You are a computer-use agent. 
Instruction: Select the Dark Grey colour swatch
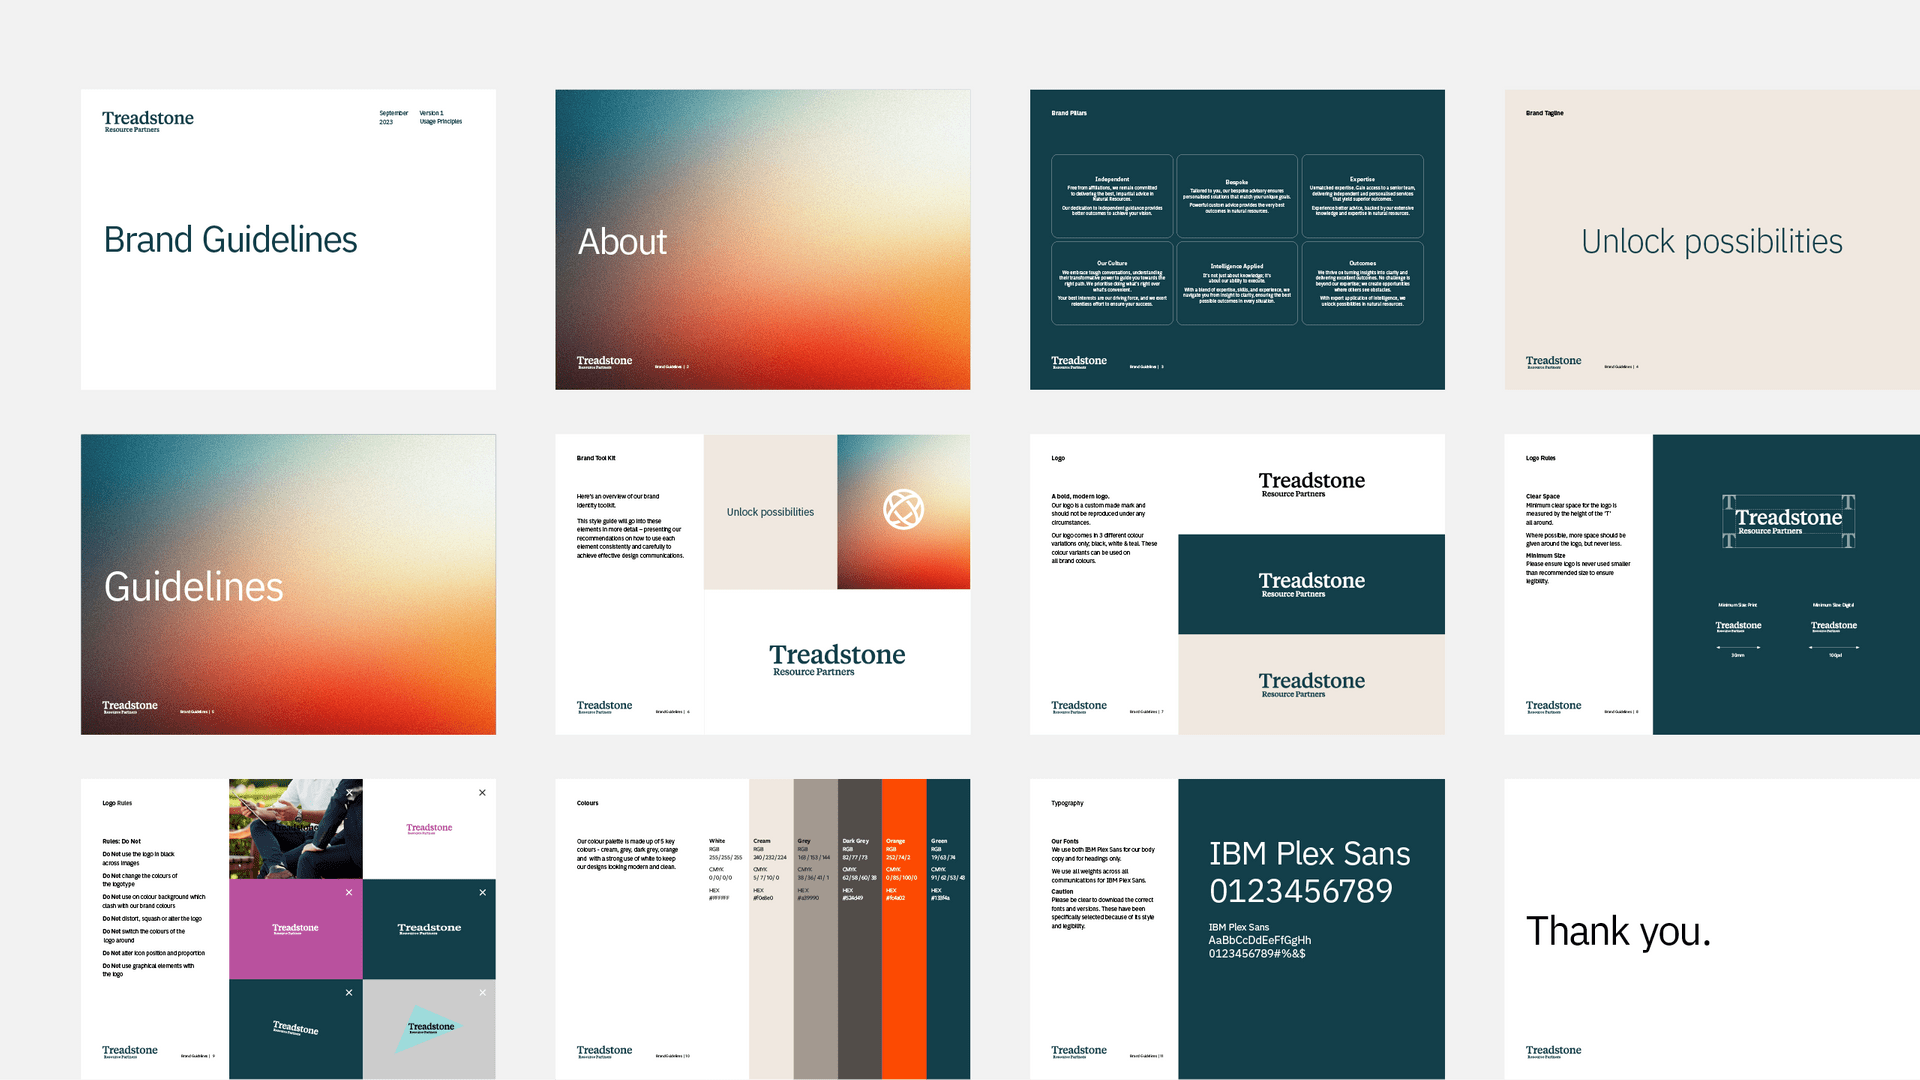pyautogui.click(x=860, y=929)
